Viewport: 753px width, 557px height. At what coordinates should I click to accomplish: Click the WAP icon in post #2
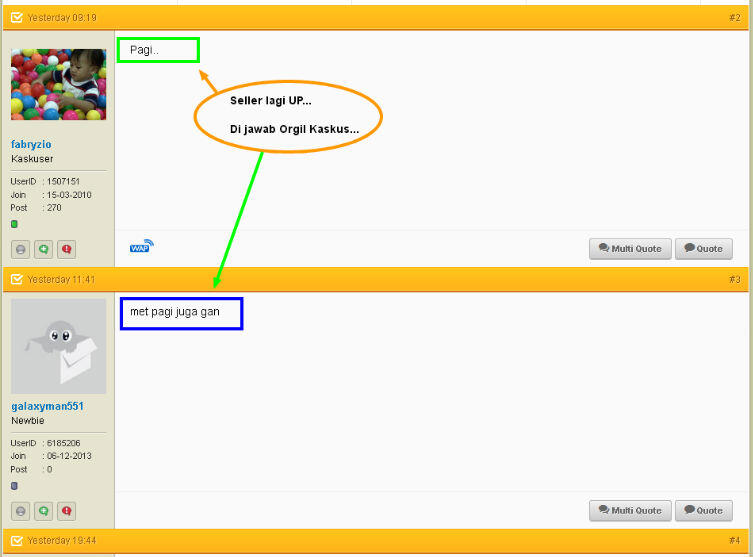pyautogui.click(x=142, y=246)
